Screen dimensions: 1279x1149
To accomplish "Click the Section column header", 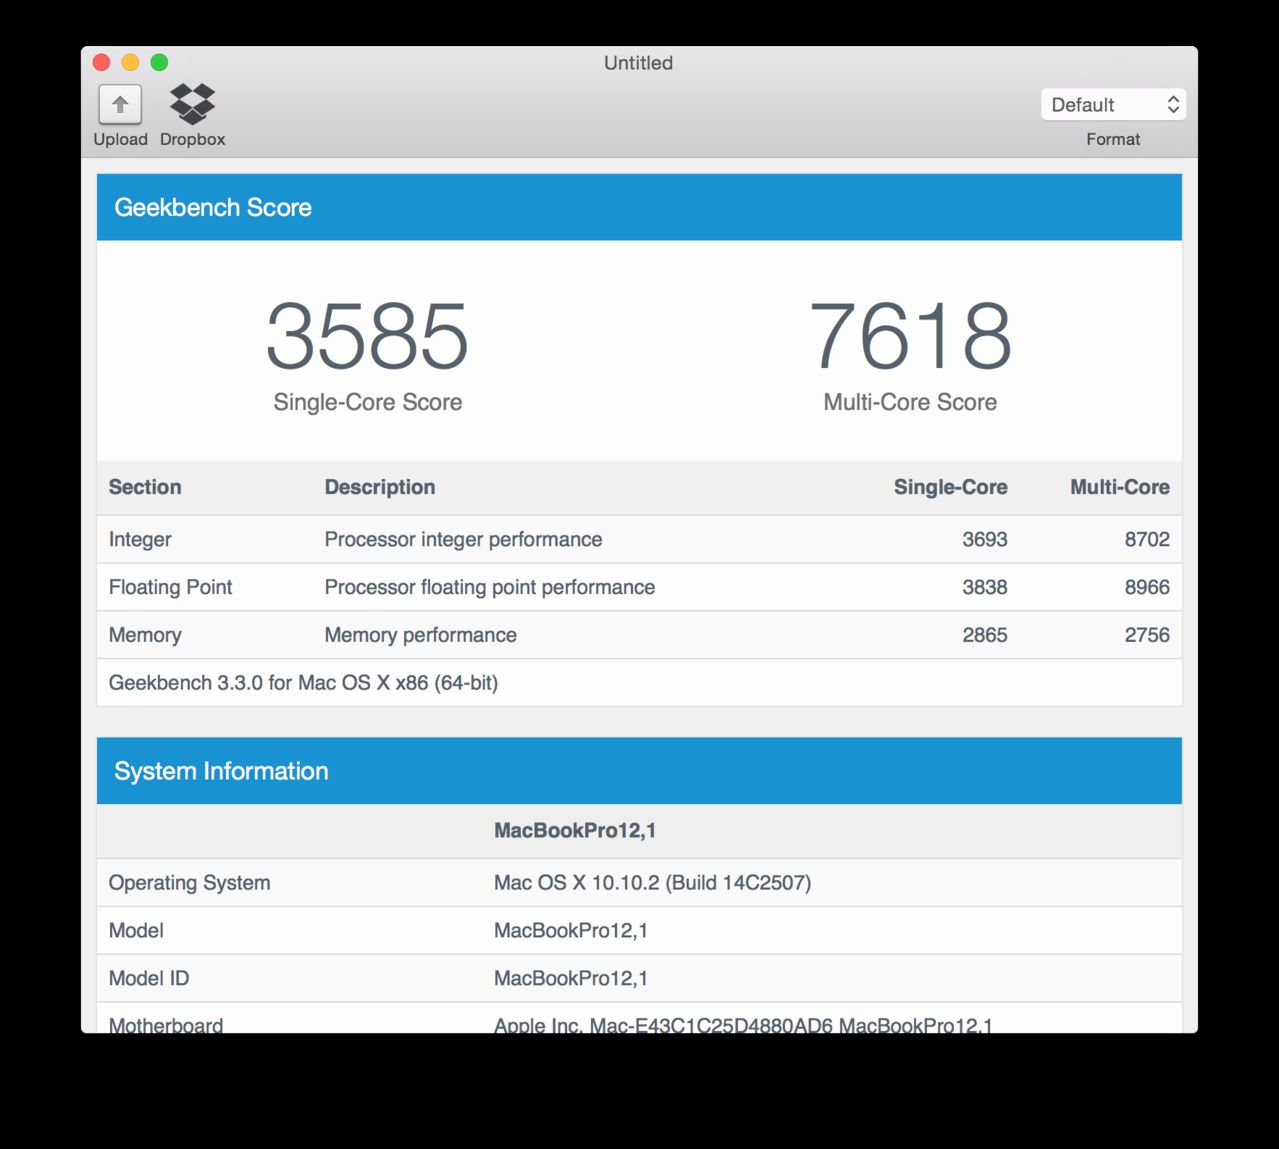I will click(145, 487).
